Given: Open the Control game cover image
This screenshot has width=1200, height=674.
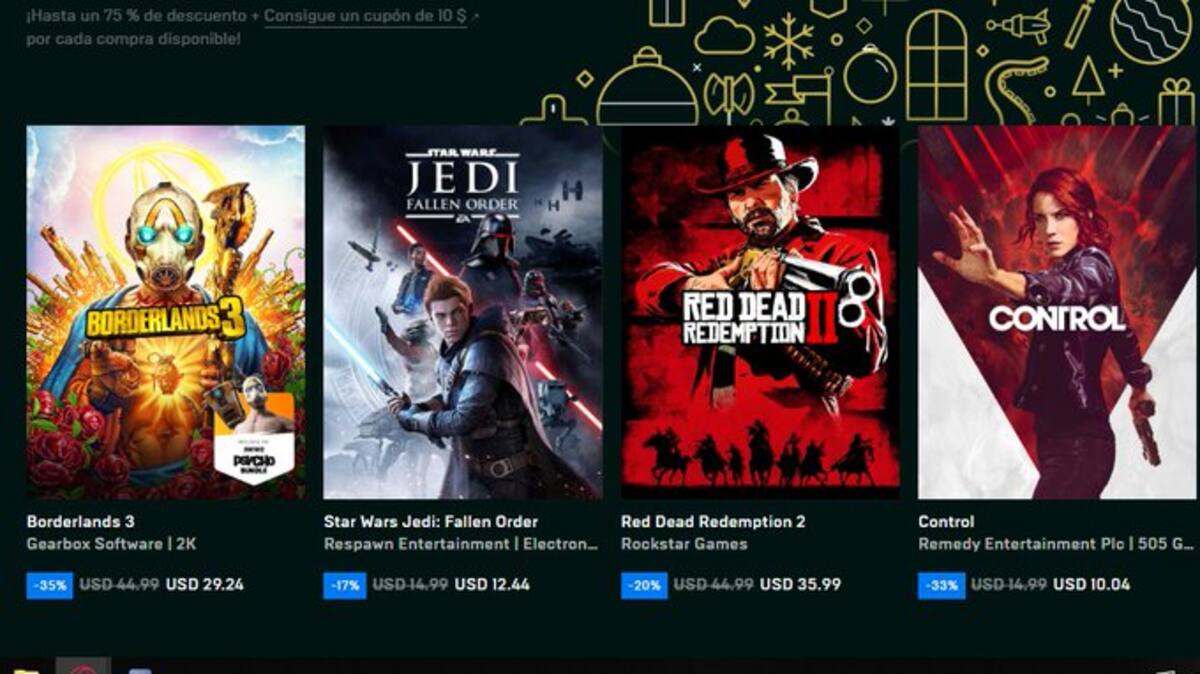Looking at the screenshot, I should (1057, 312).
